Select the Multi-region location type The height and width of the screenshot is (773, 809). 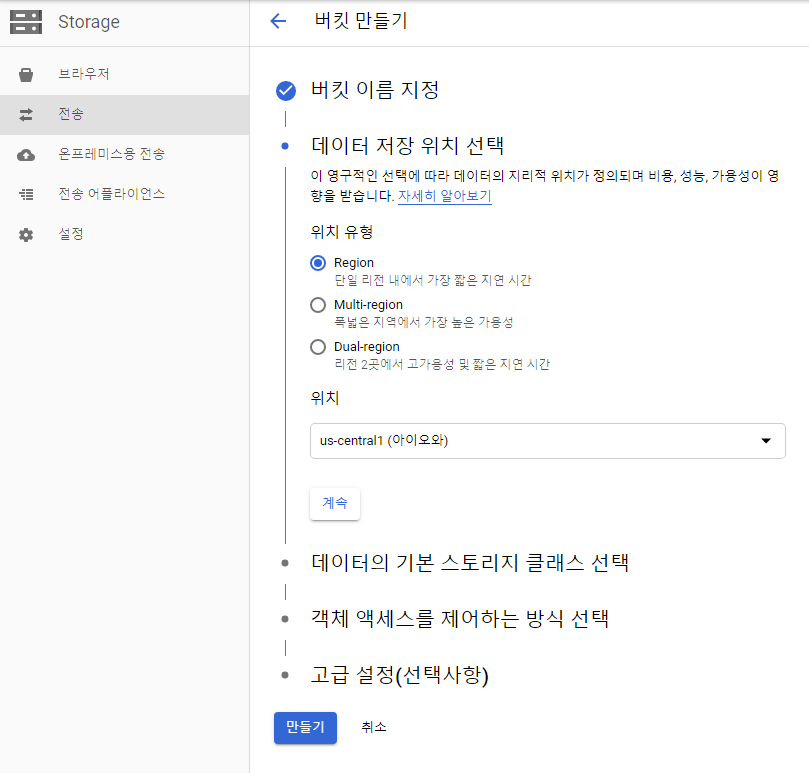tap(318, 305)
